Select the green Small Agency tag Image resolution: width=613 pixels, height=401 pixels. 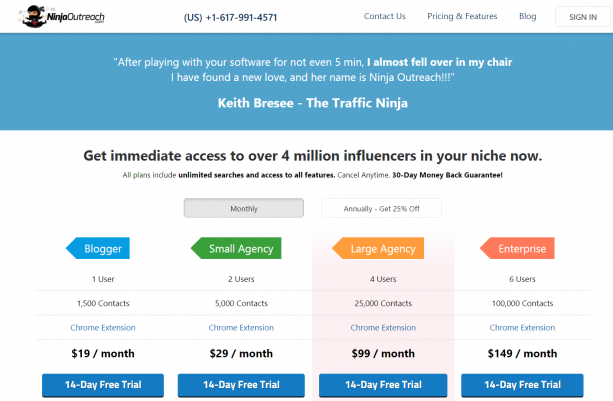click(236, 248)
